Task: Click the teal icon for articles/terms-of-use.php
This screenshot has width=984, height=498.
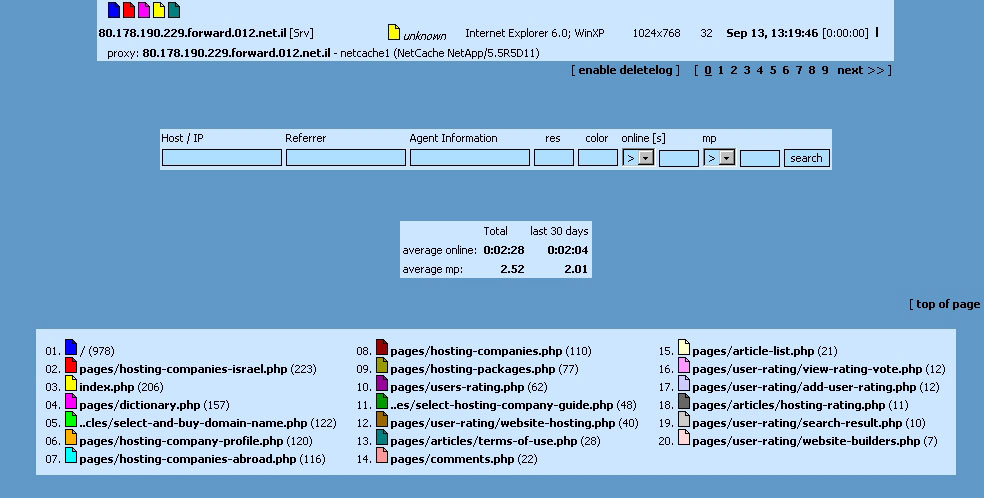Action: [382, 438]
